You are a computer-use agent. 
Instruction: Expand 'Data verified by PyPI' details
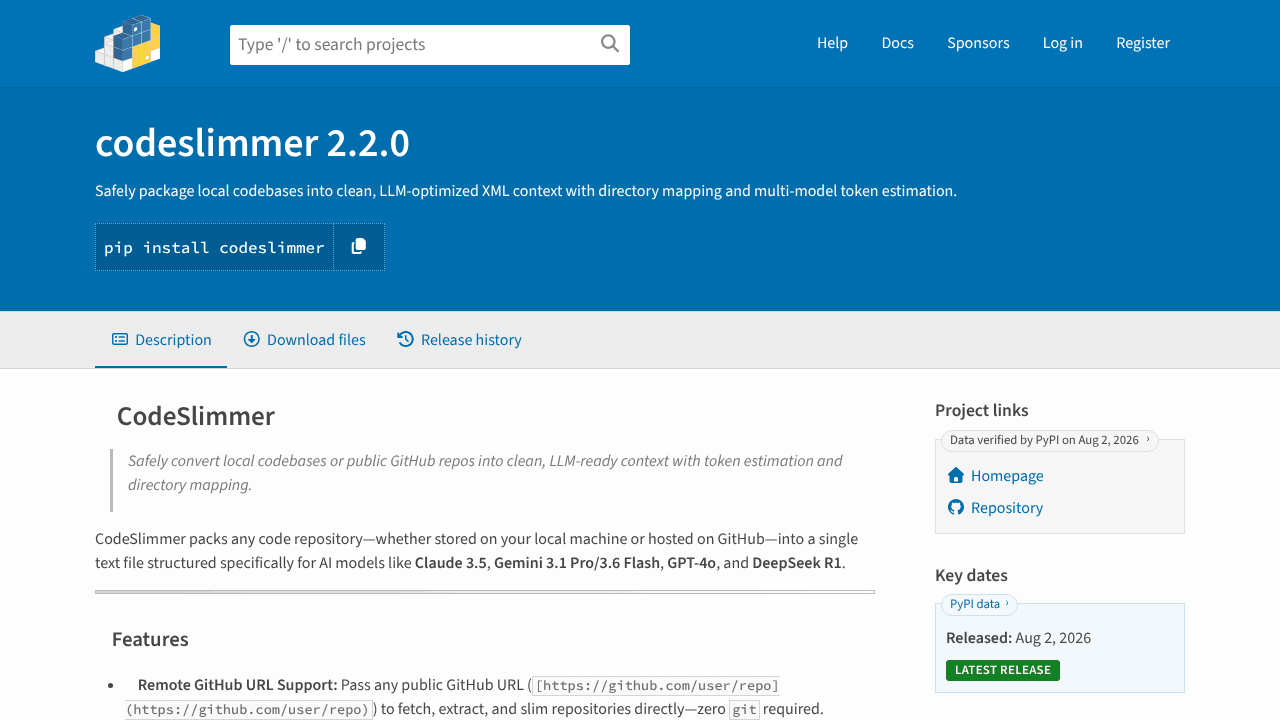[1050, 440]
